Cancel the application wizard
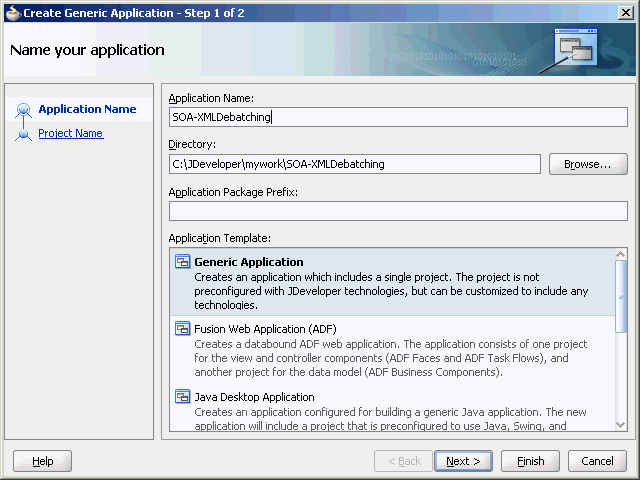This screenshot has height=480, width=640. 597,461
